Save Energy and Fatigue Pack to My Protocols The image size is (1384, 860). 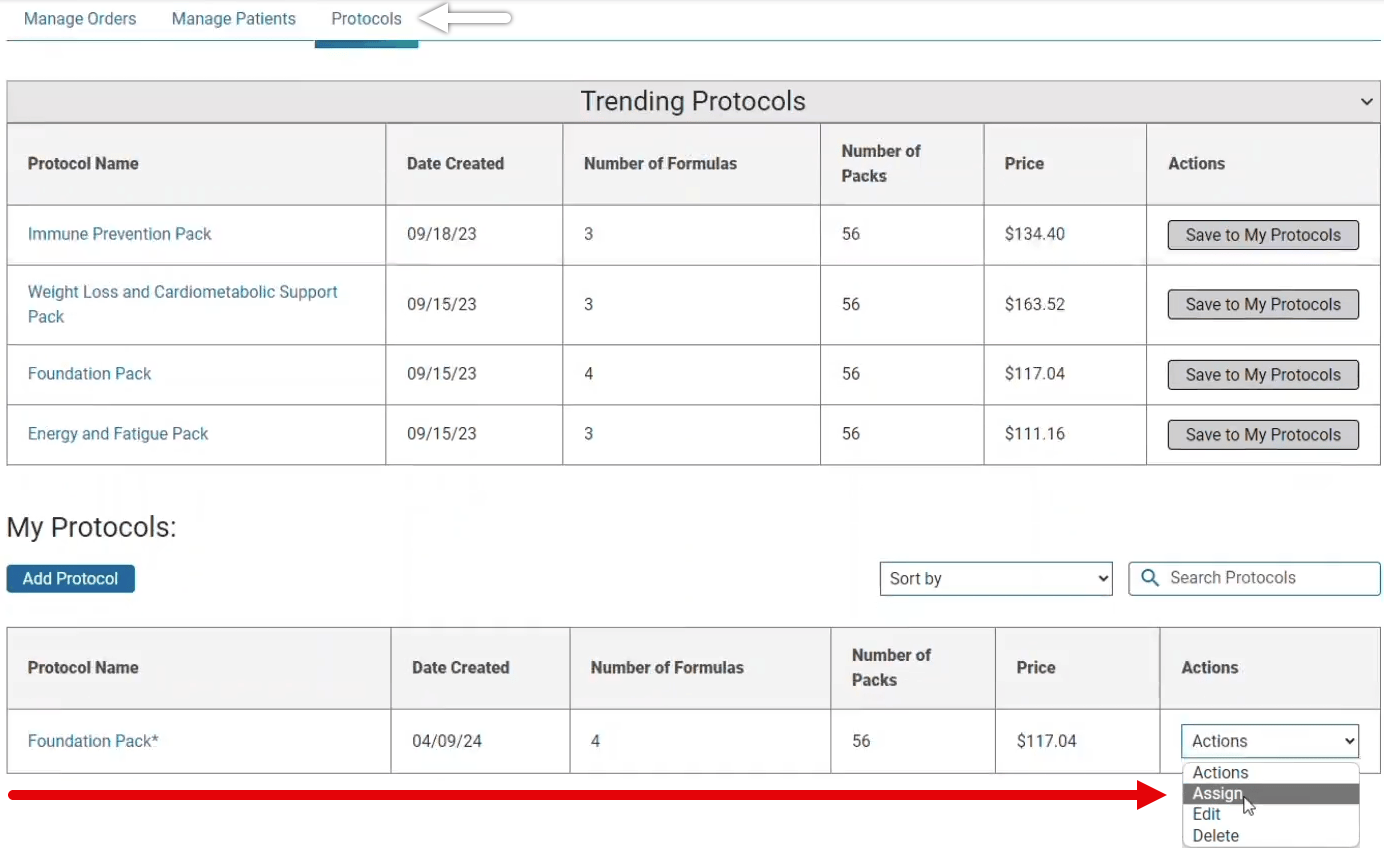pos(1263,434)
